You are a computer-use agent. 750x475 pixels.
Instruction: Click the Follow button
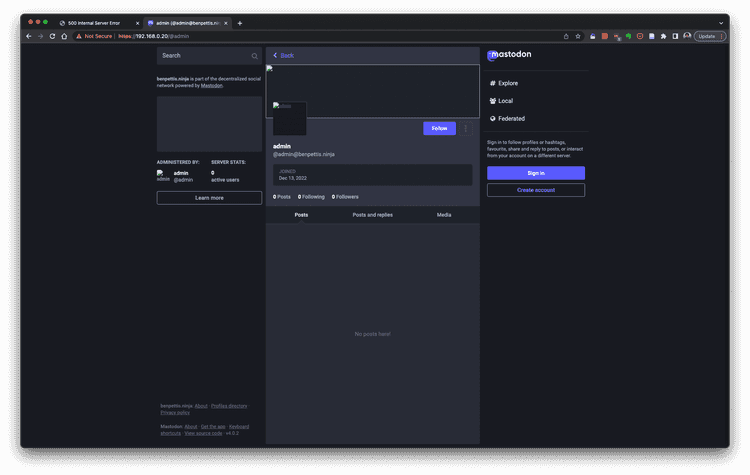coord(439,128)
